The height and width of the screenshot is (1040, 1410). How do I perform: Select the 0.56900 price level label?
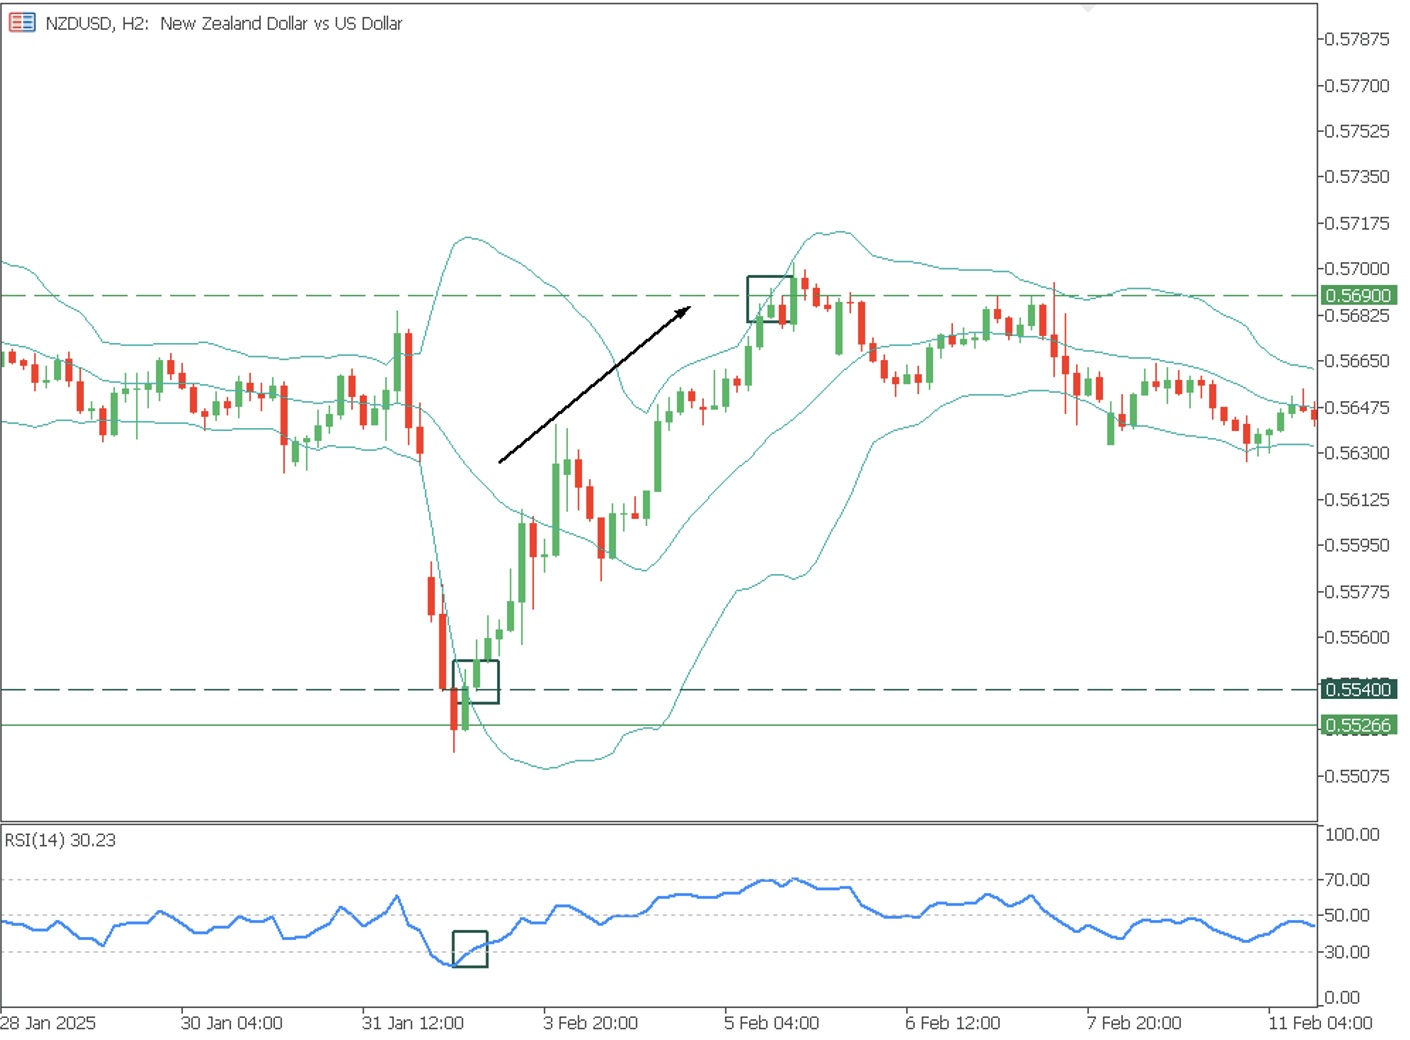[x=1358, y=296]
